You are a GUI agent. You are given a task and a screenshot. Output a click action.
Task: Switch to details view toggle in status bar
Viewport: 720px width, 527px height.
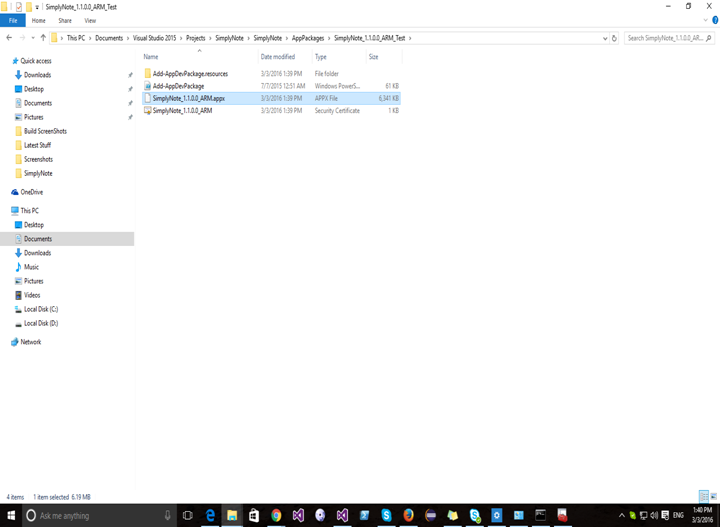[703, 496]
